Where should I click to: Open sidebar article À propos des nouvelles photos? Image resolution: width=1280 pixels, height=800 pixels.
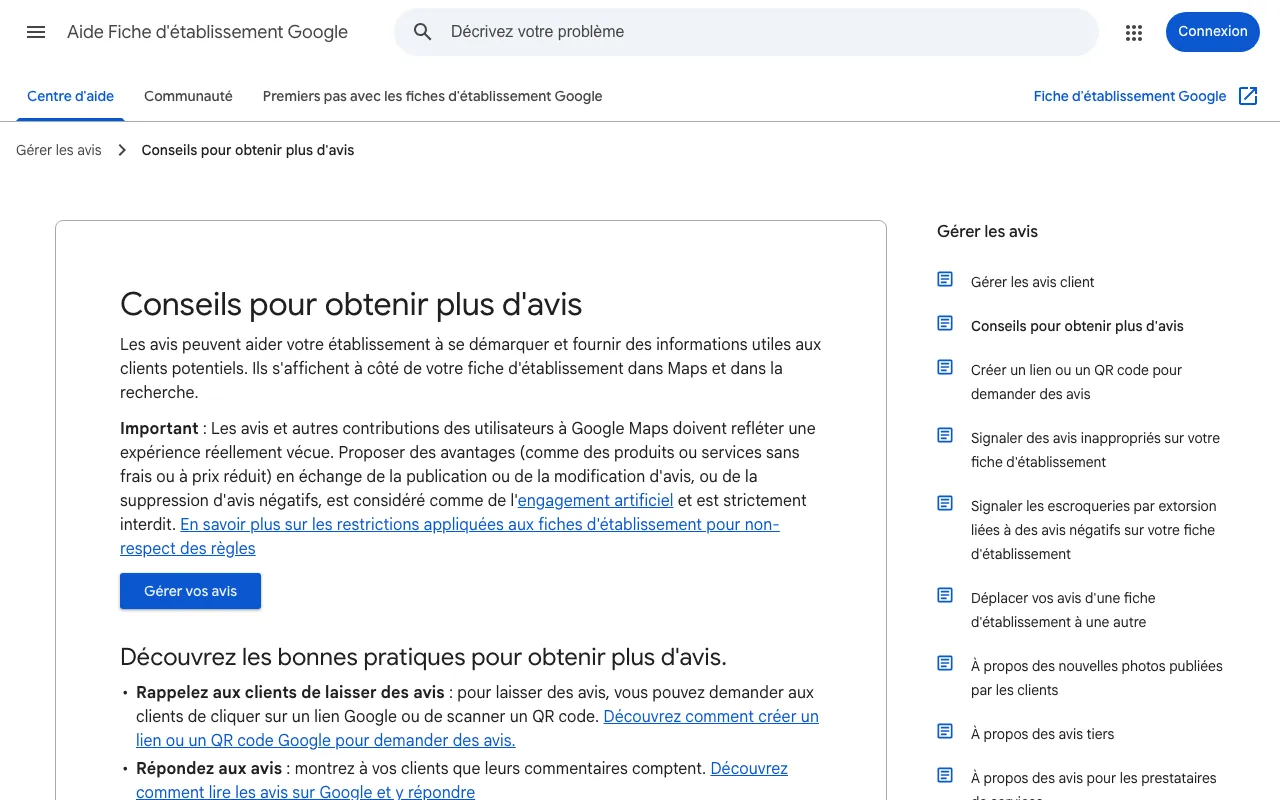[1097, 678]
